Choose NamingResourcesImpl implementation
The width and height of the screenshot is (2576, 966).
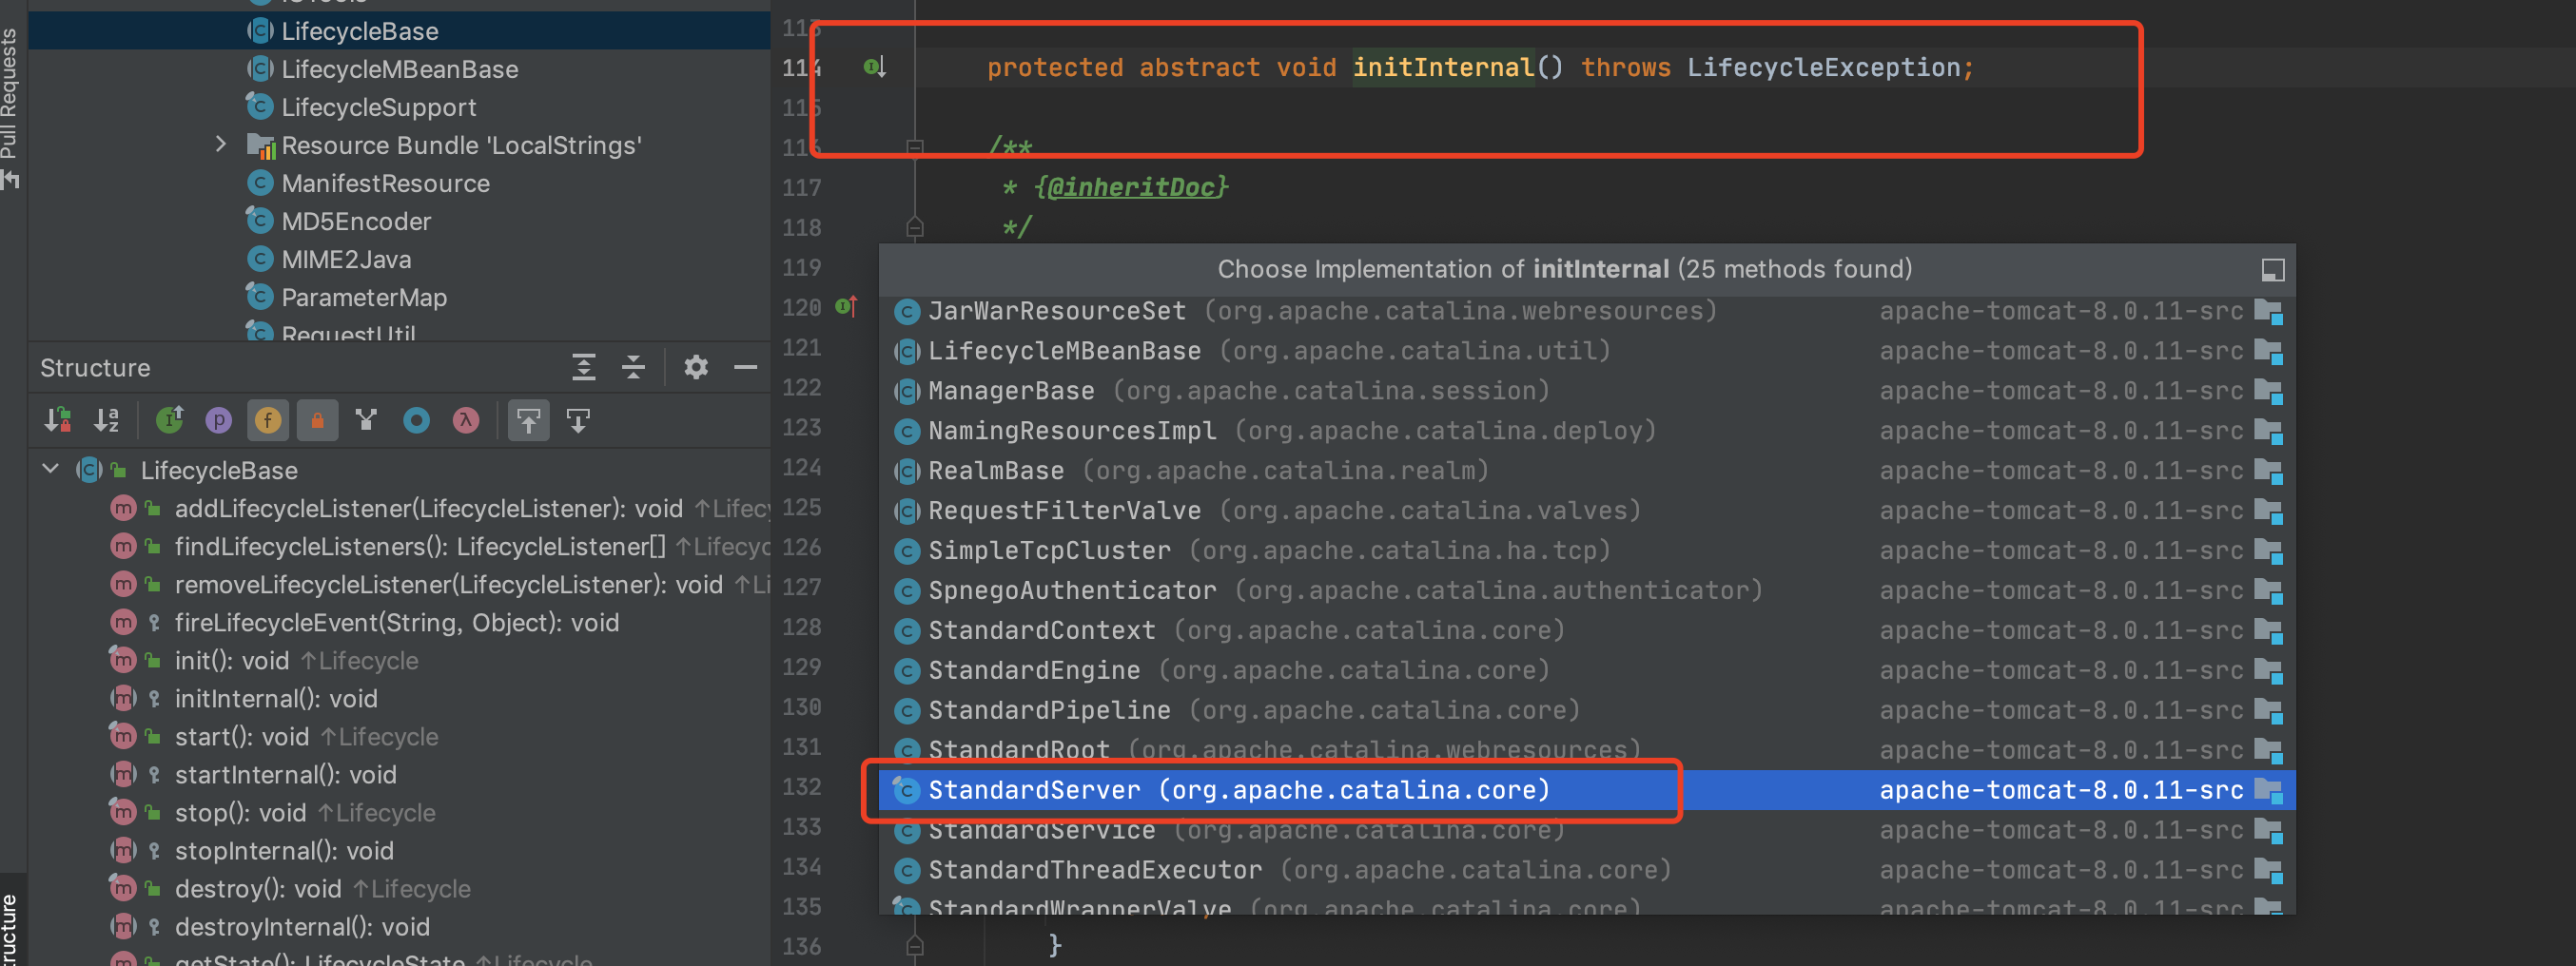click(x=1587, y=431)
